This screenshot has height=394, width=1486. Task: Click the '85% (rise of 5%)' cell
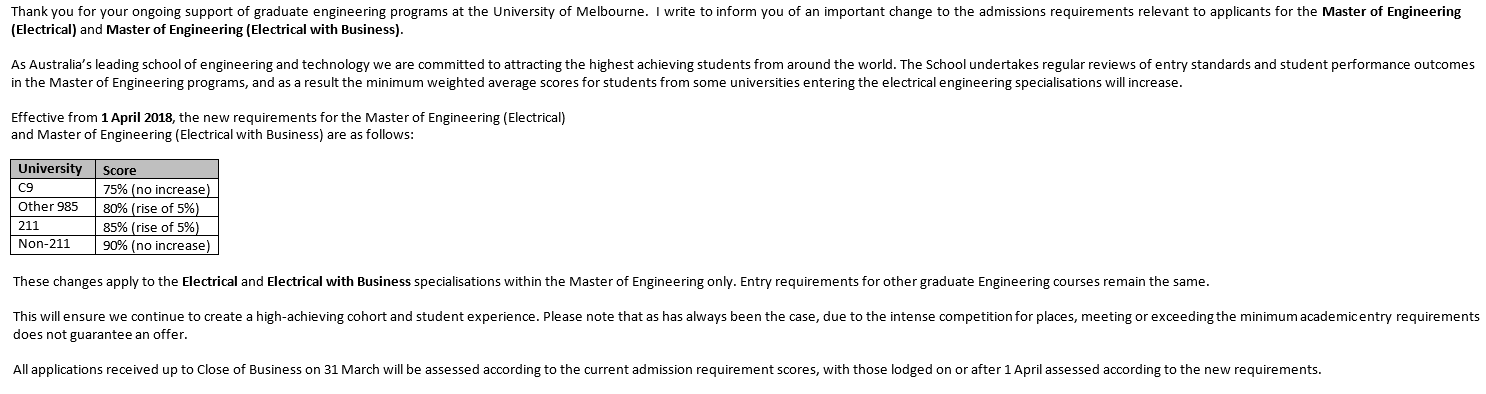click(157, 227)
